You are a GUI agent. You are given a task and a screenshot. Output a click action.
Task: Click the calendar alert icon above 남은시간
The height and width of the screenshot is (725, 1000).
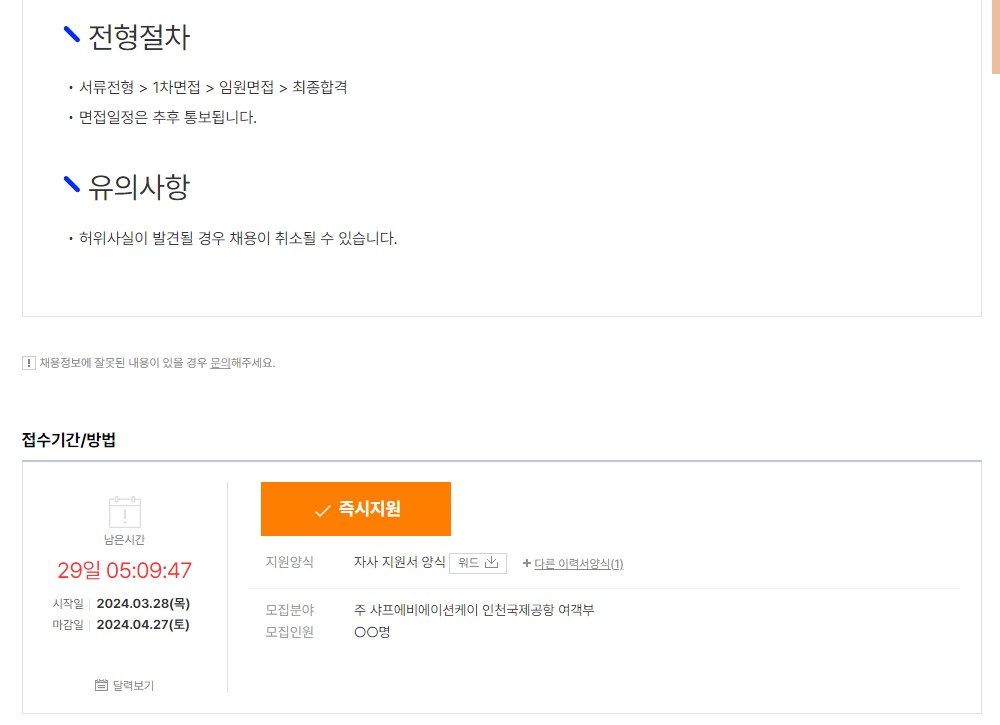124,512
